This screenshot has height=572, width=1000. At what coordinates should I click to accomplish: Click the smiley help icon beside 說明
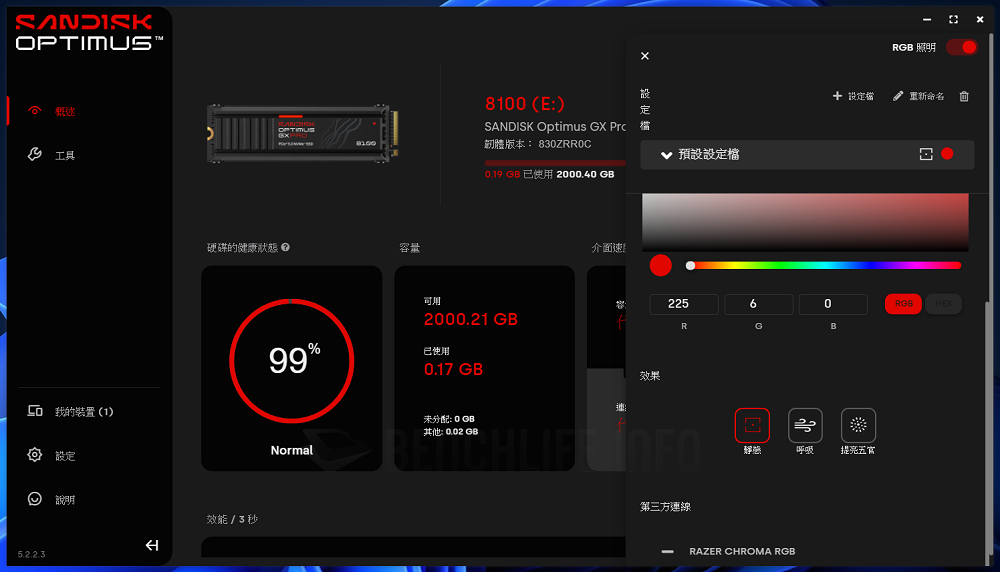pos(34,499)
